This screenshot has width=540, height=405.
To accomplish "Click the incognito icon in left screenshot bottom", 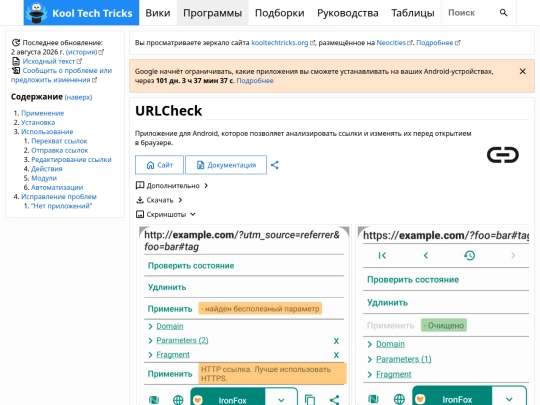I will coord(154,399).
